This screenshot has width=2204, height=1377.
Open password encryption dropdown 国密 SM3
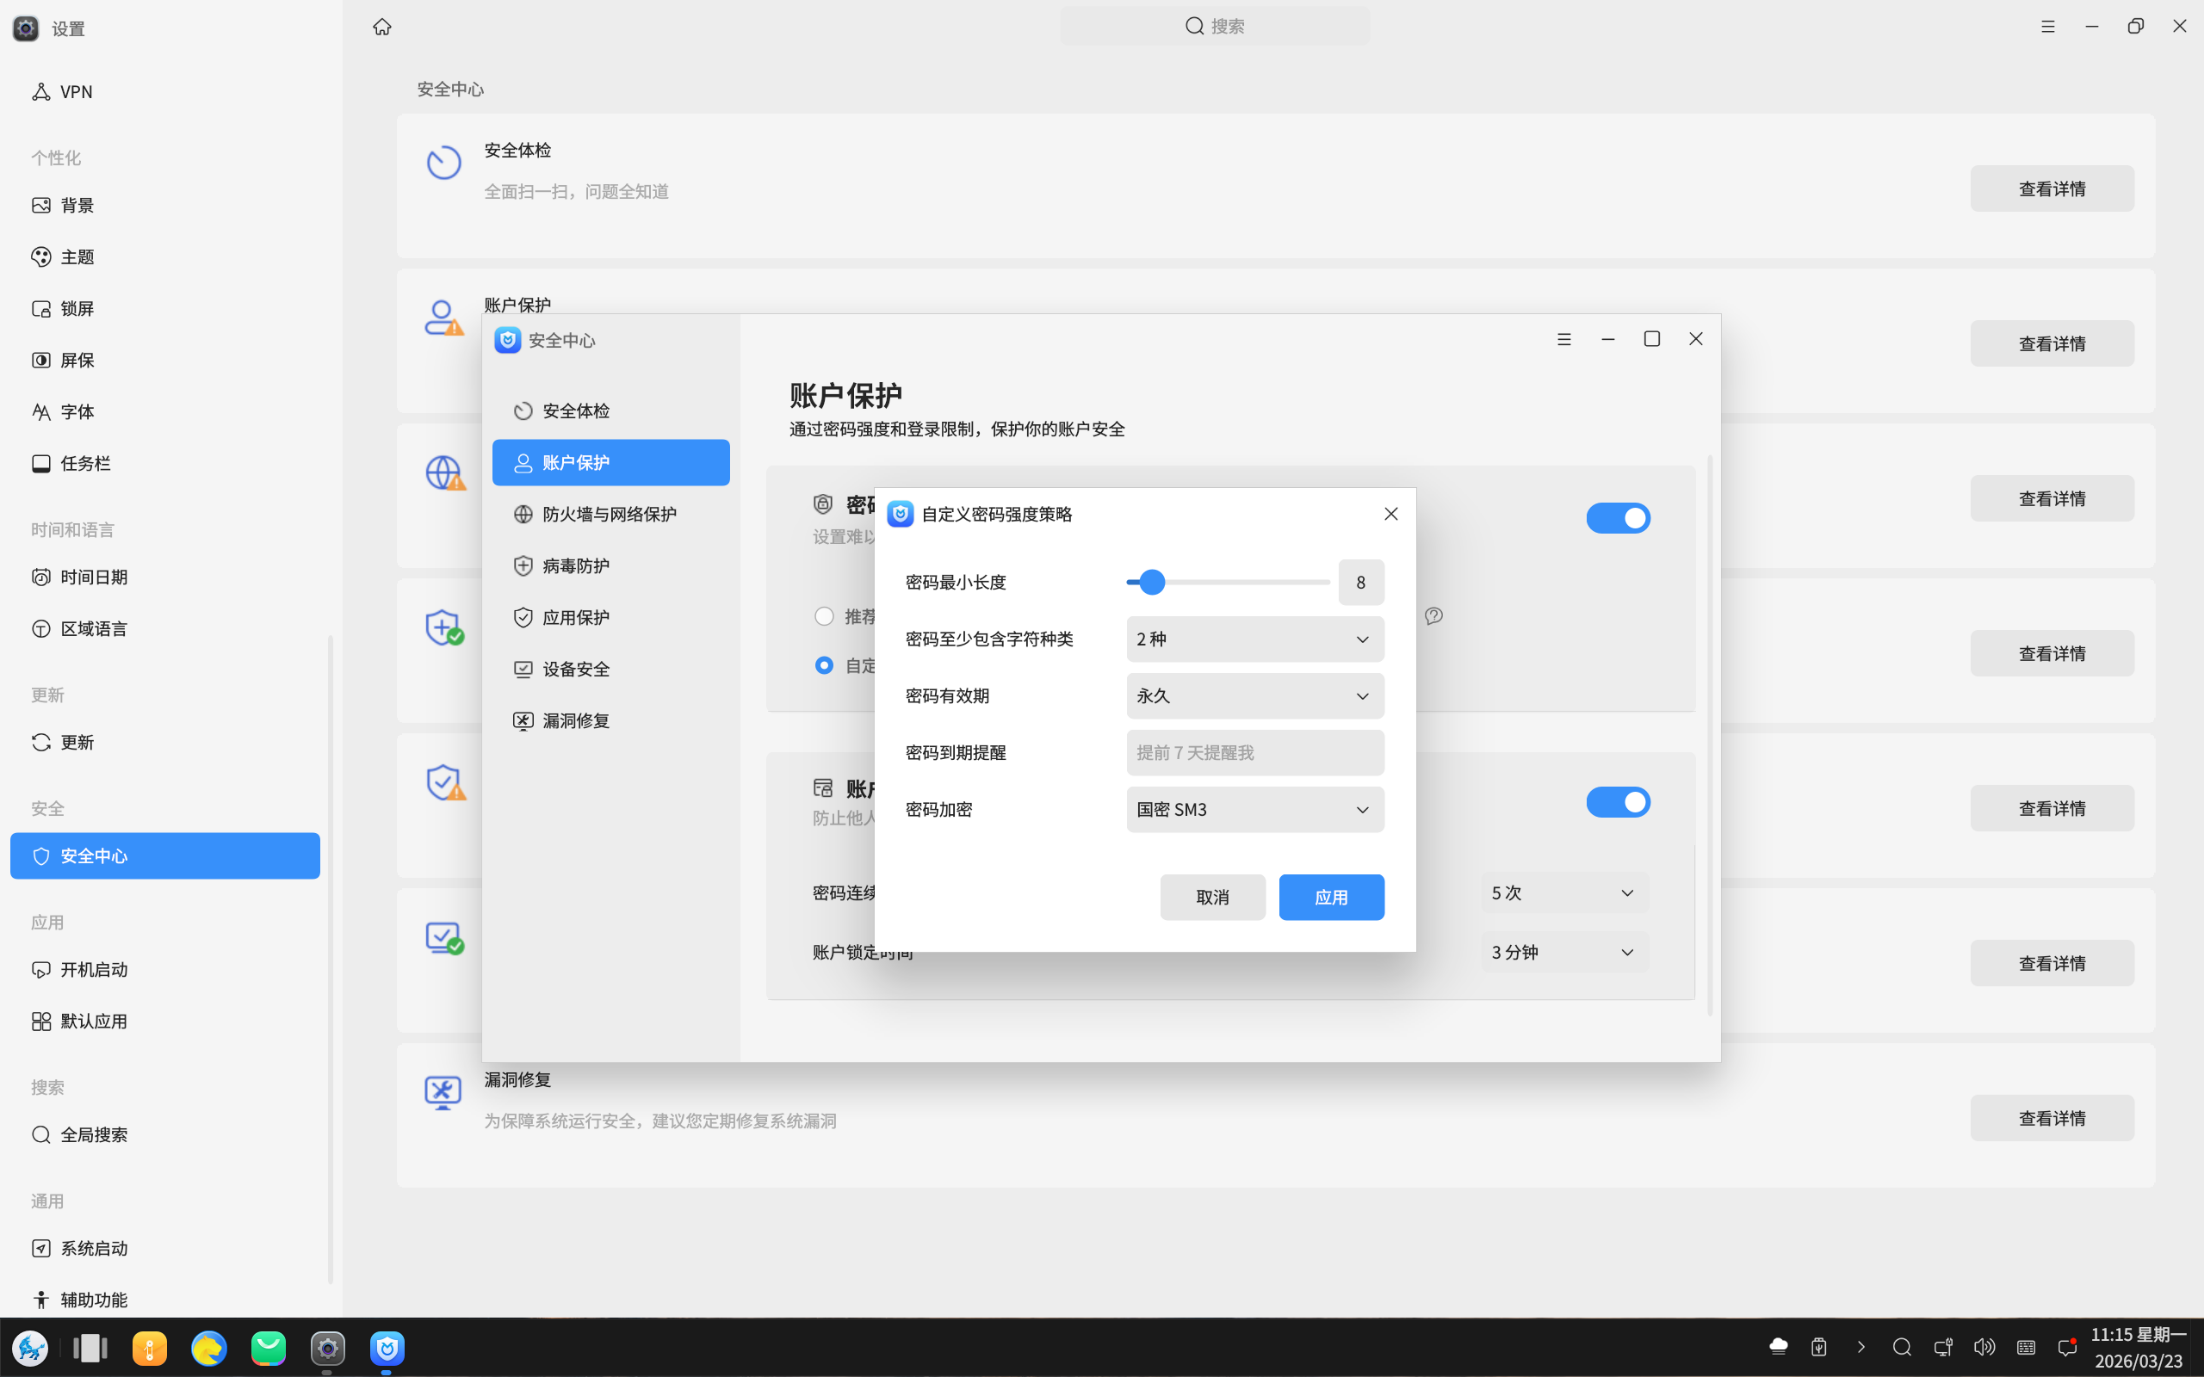(1254, 809)
